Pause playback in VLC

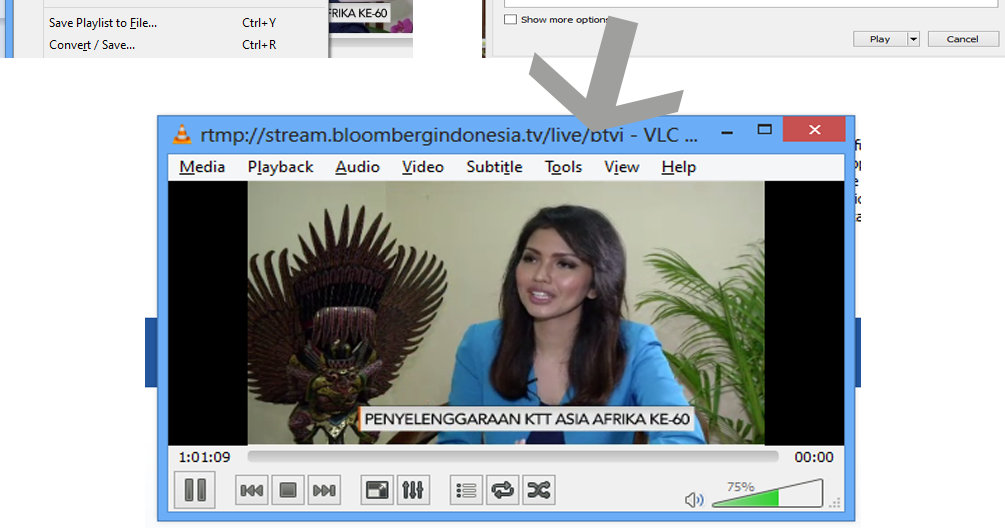pos(195,490)
